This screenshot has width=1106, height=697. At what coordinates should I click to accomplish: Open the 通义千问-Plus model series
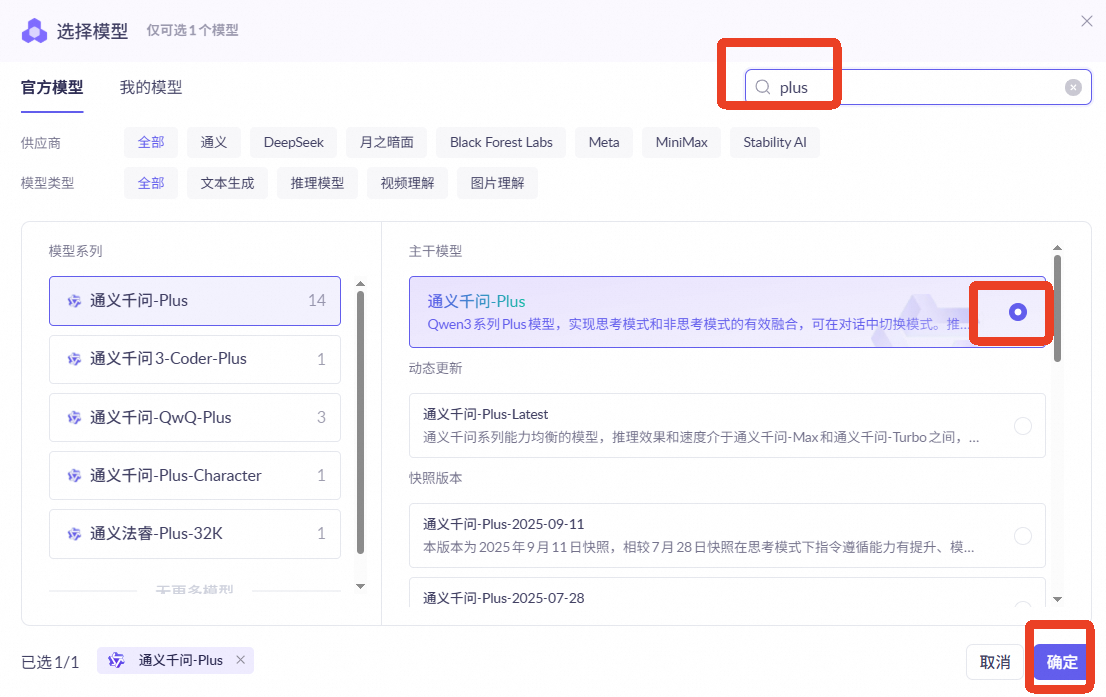tap(195, 301)
